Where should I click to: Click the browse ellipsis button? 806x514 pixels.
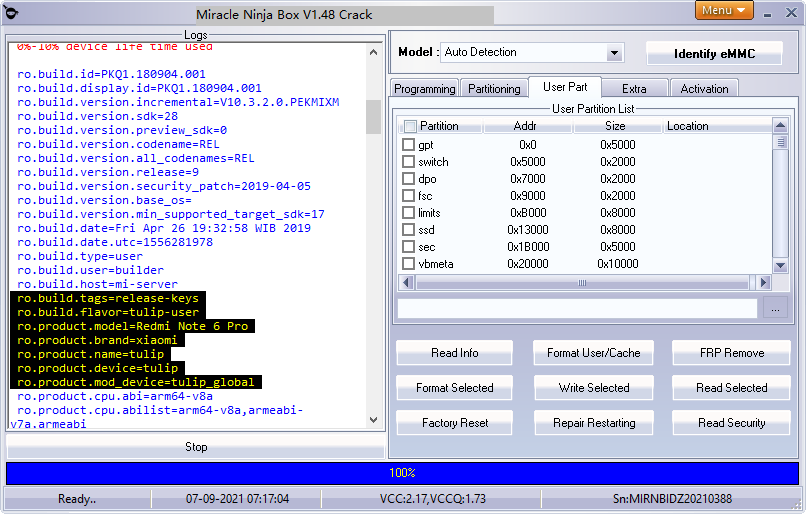775,308
